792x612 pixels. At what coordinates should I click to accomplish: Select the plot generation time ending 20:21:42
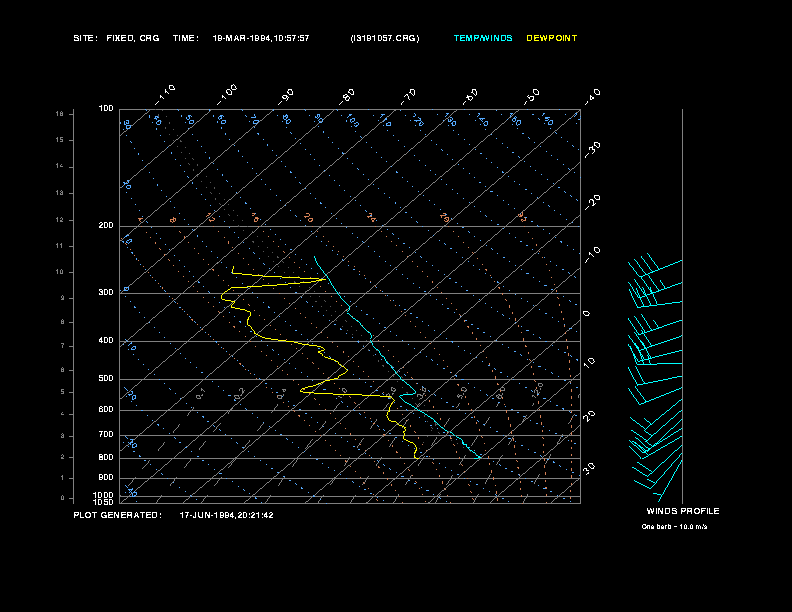(x=227, y=515)
